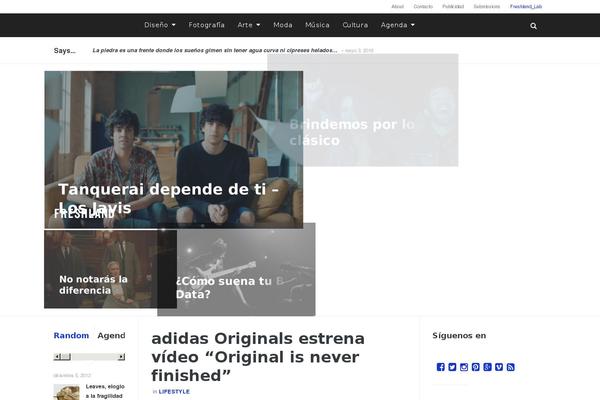Screen dimensions: 600x400
Task: Click the horizontal scrollbar thumb in sidebar
Action: pos(66,357)
